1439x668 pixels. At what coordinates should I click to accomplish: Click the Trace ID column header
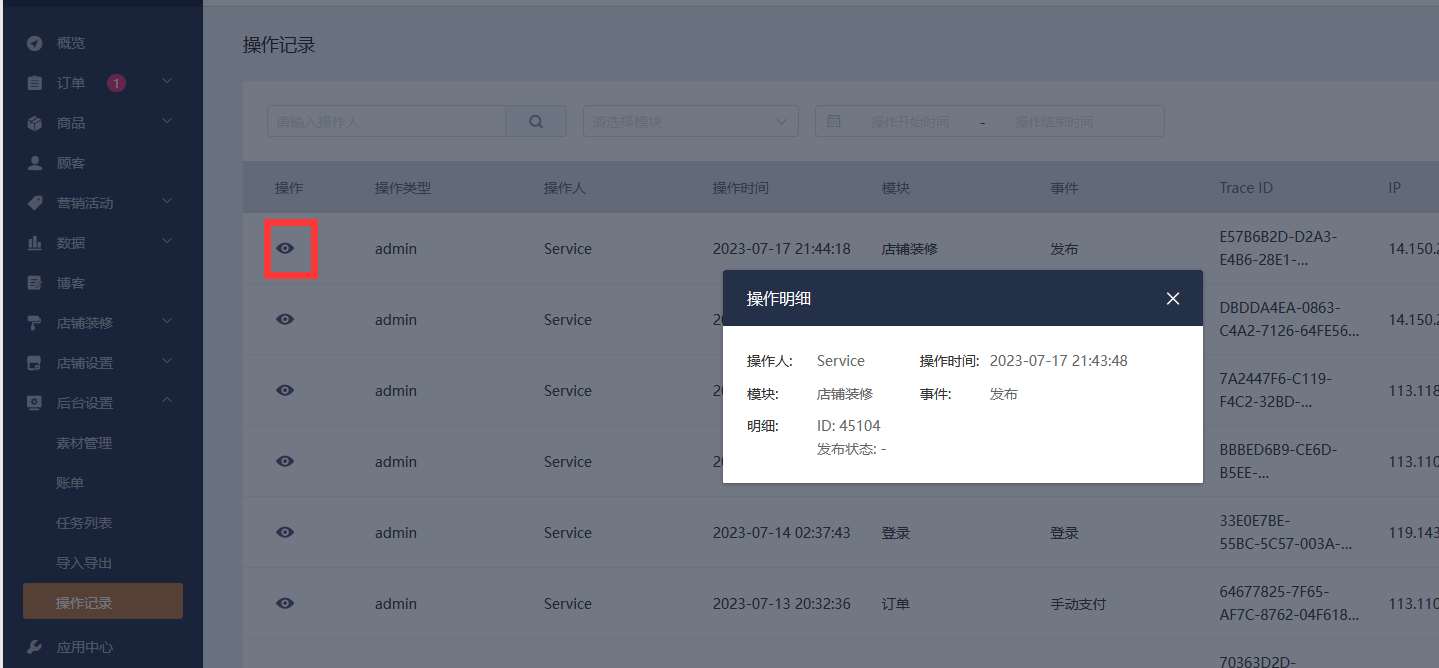coord(1246,188)
